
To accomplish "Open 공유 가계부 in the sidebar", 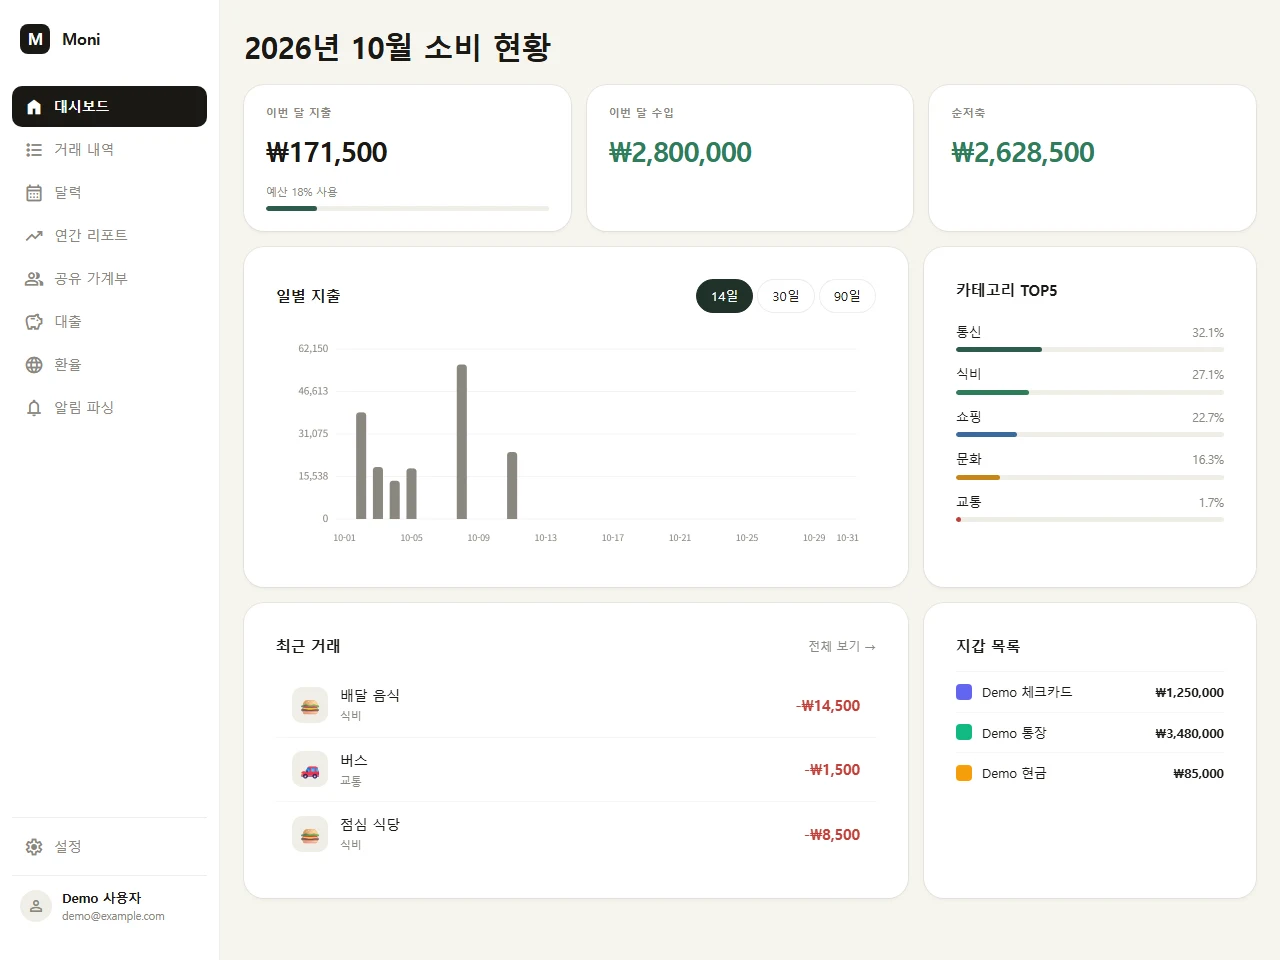I will point(109,279).
